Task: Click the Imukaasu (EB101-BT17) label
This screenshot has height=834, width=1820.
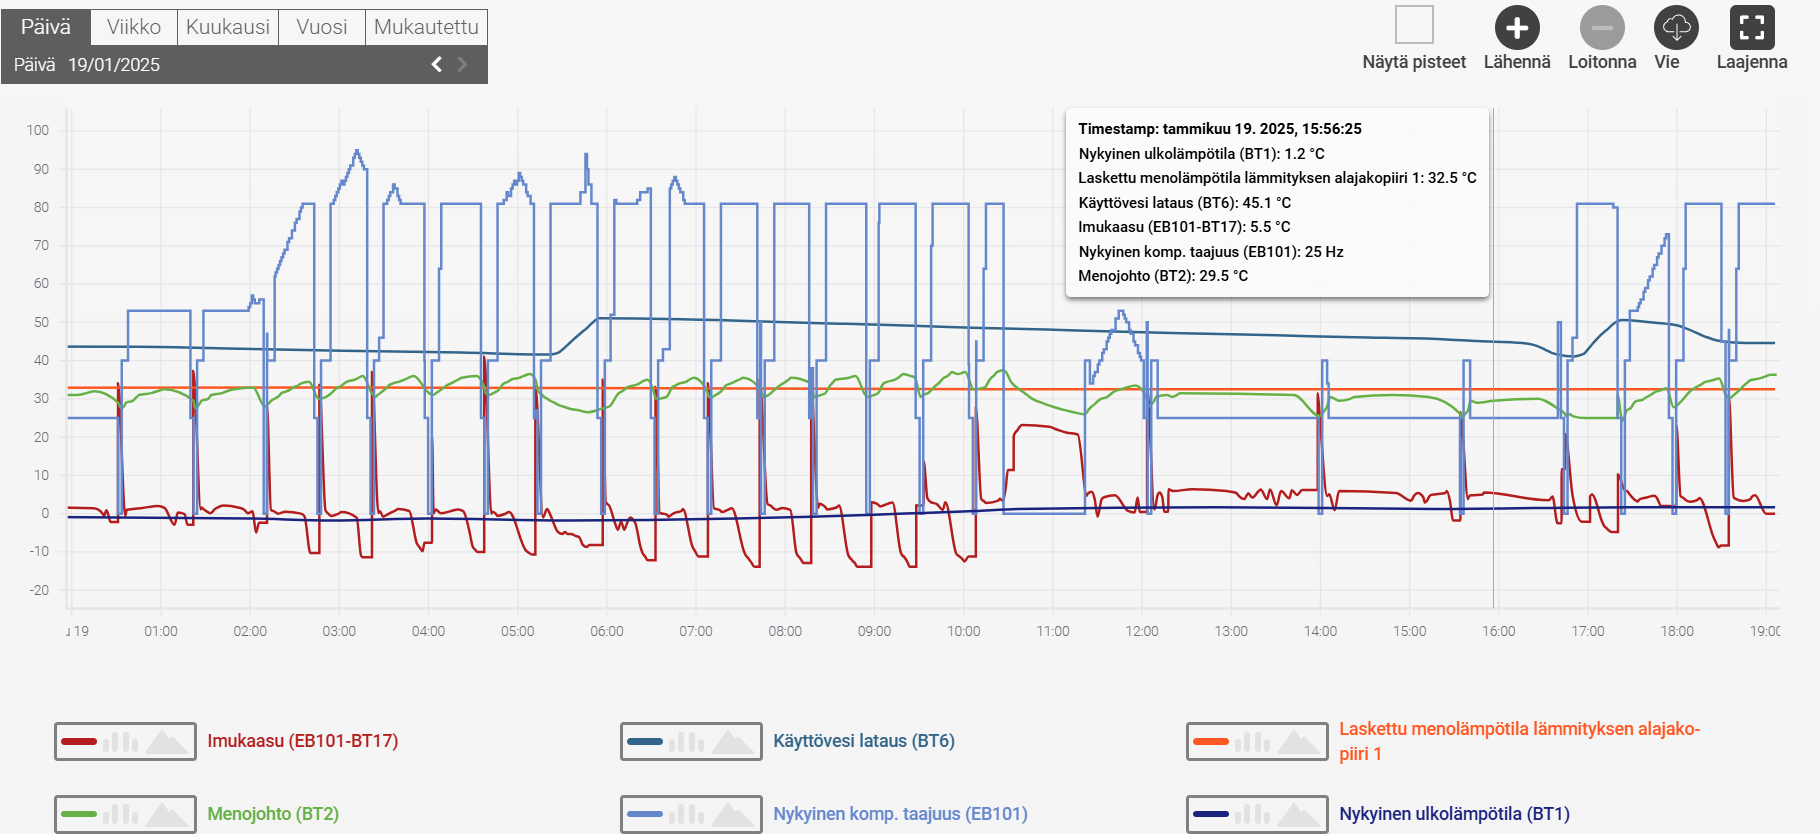Action: pyautogui.click(x=302, y=741)
